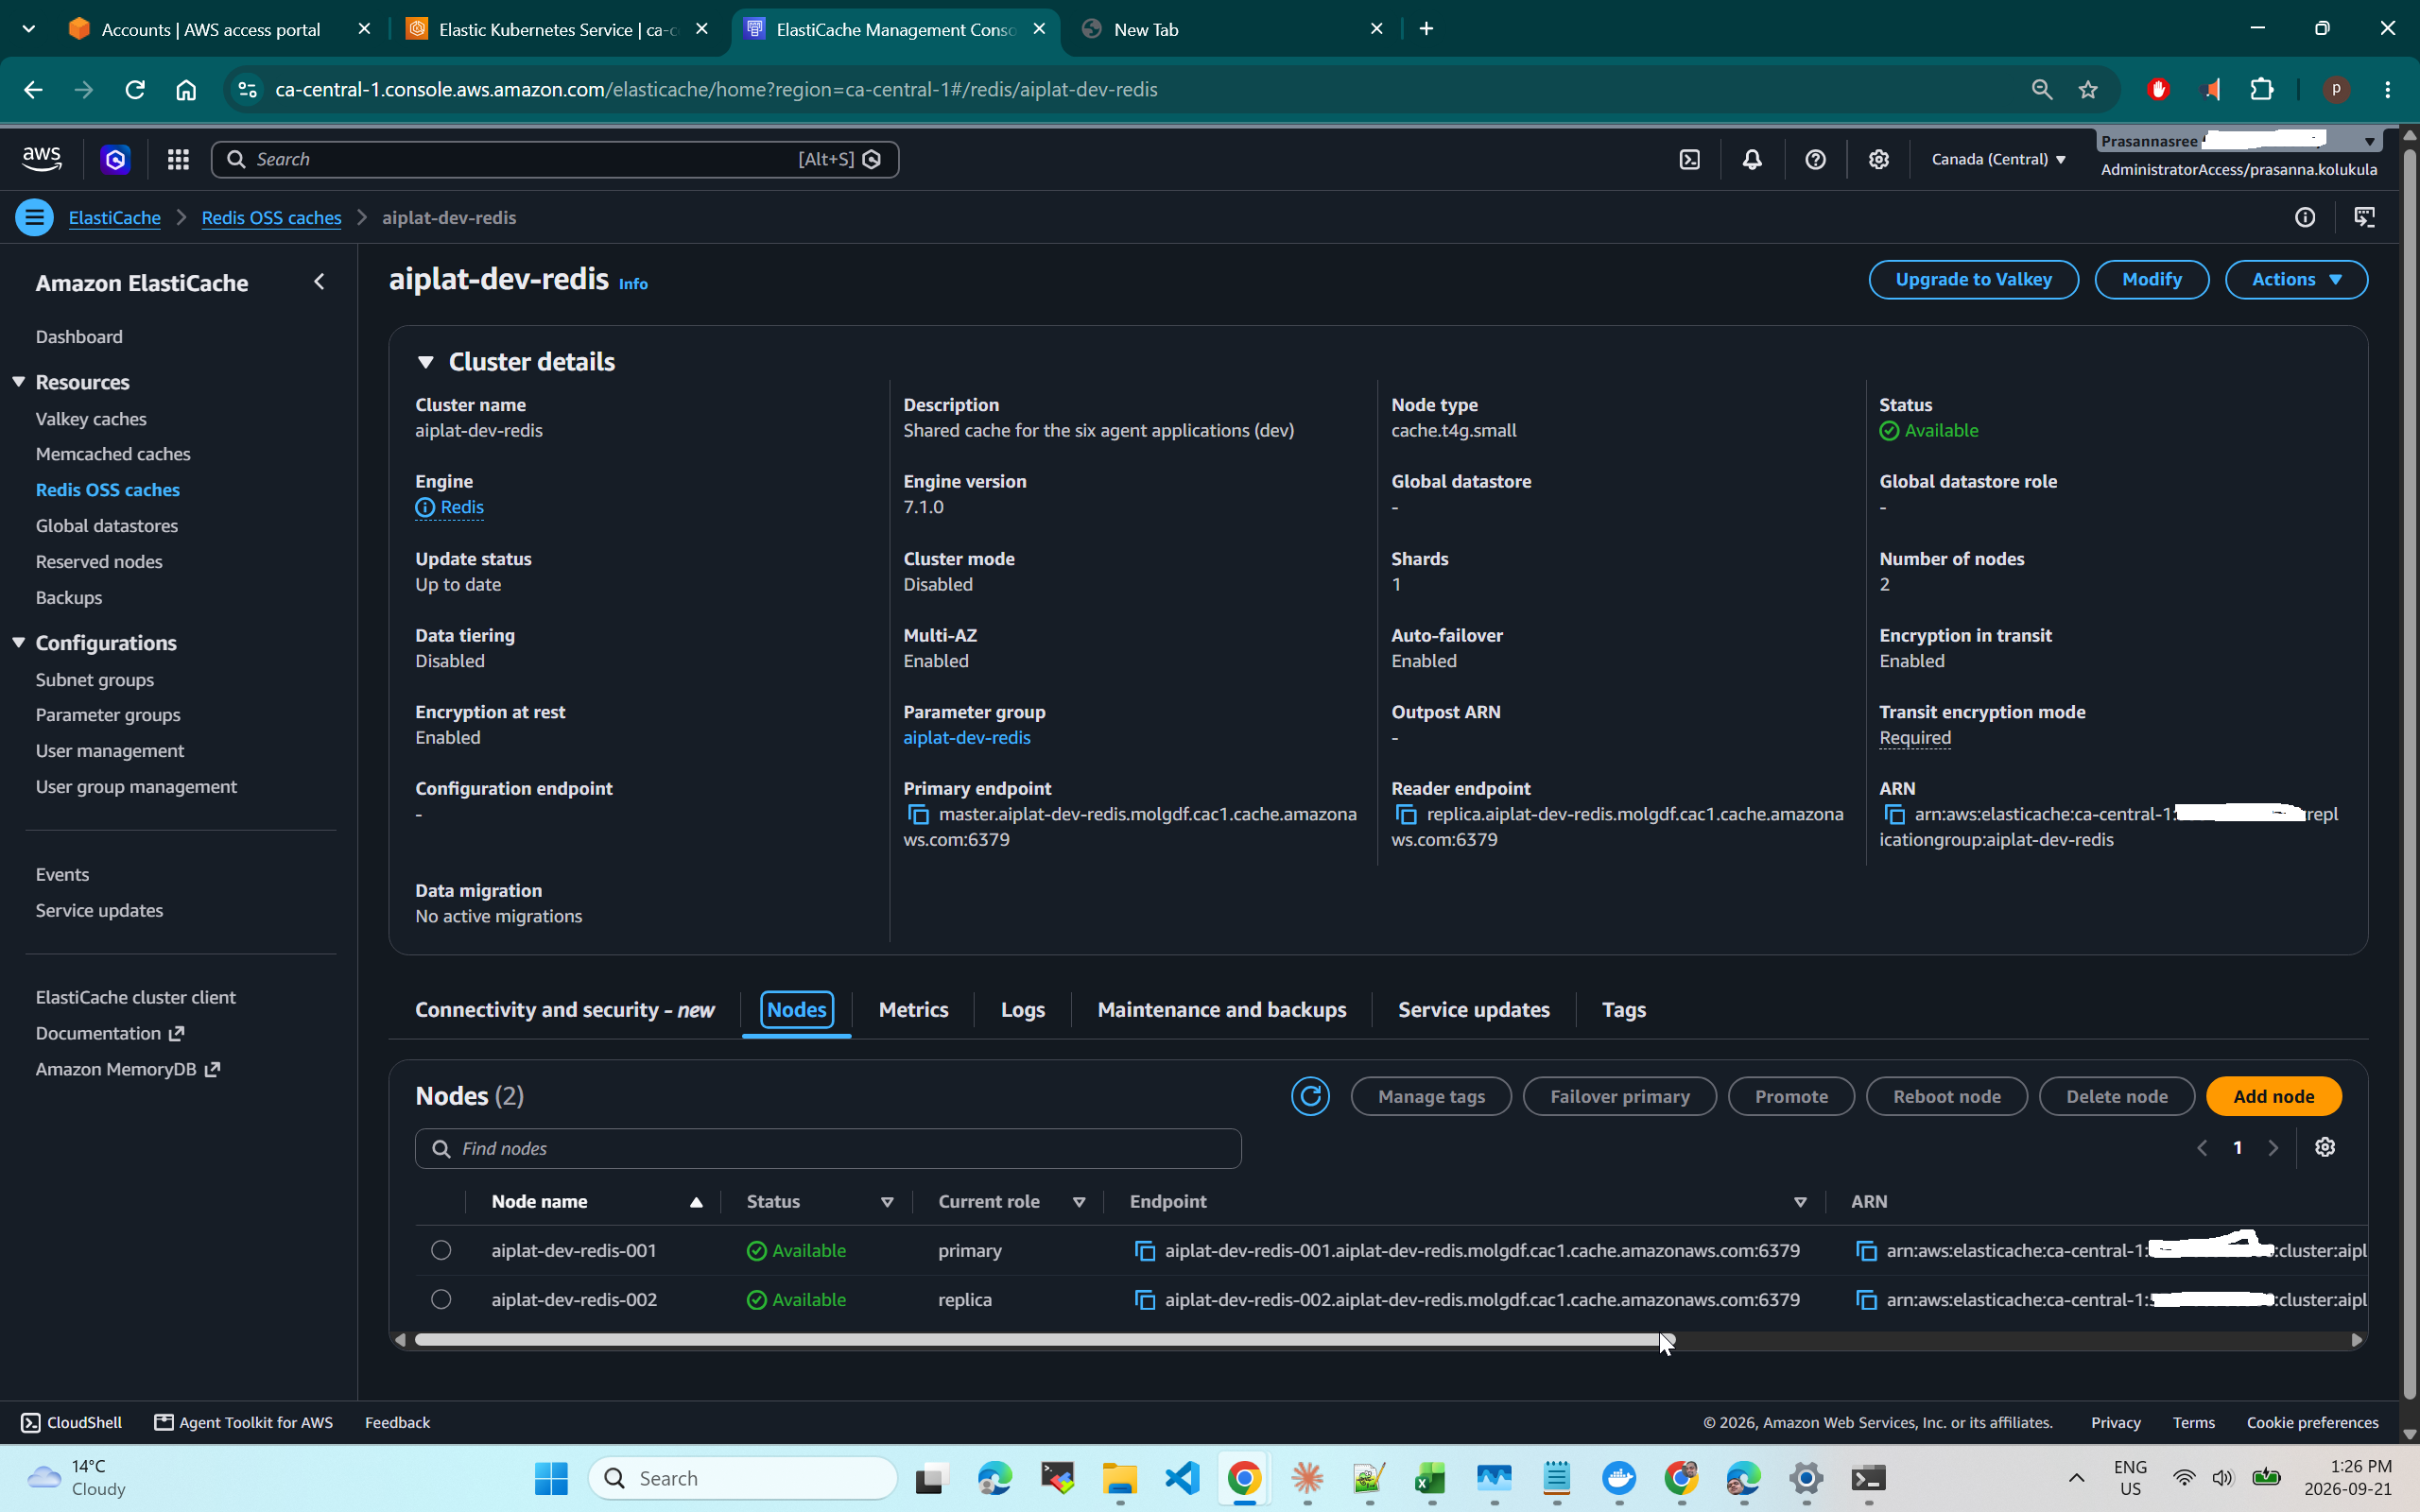Click the AWS logo home icon

tap(42, 158)
